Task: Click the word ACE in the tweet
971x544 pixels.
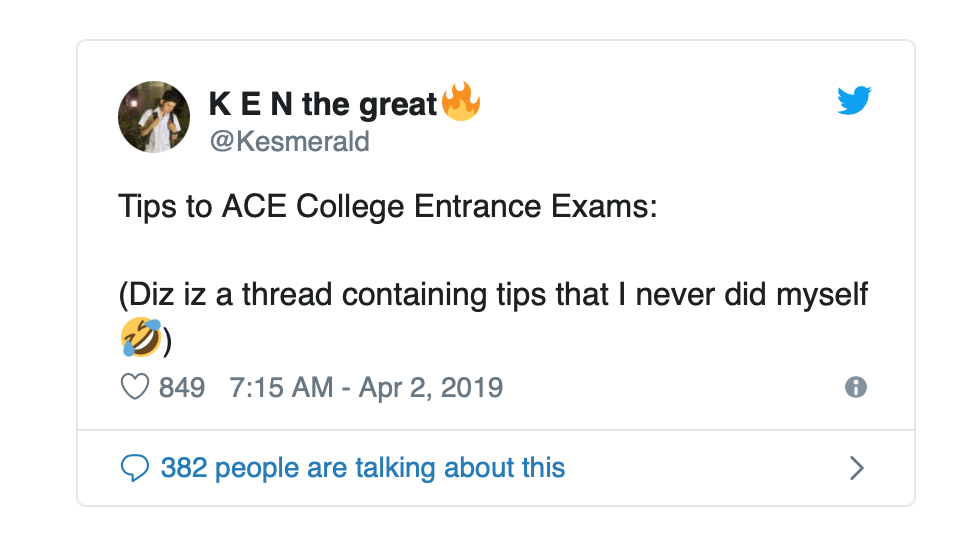Action: (x=254, y=206)
